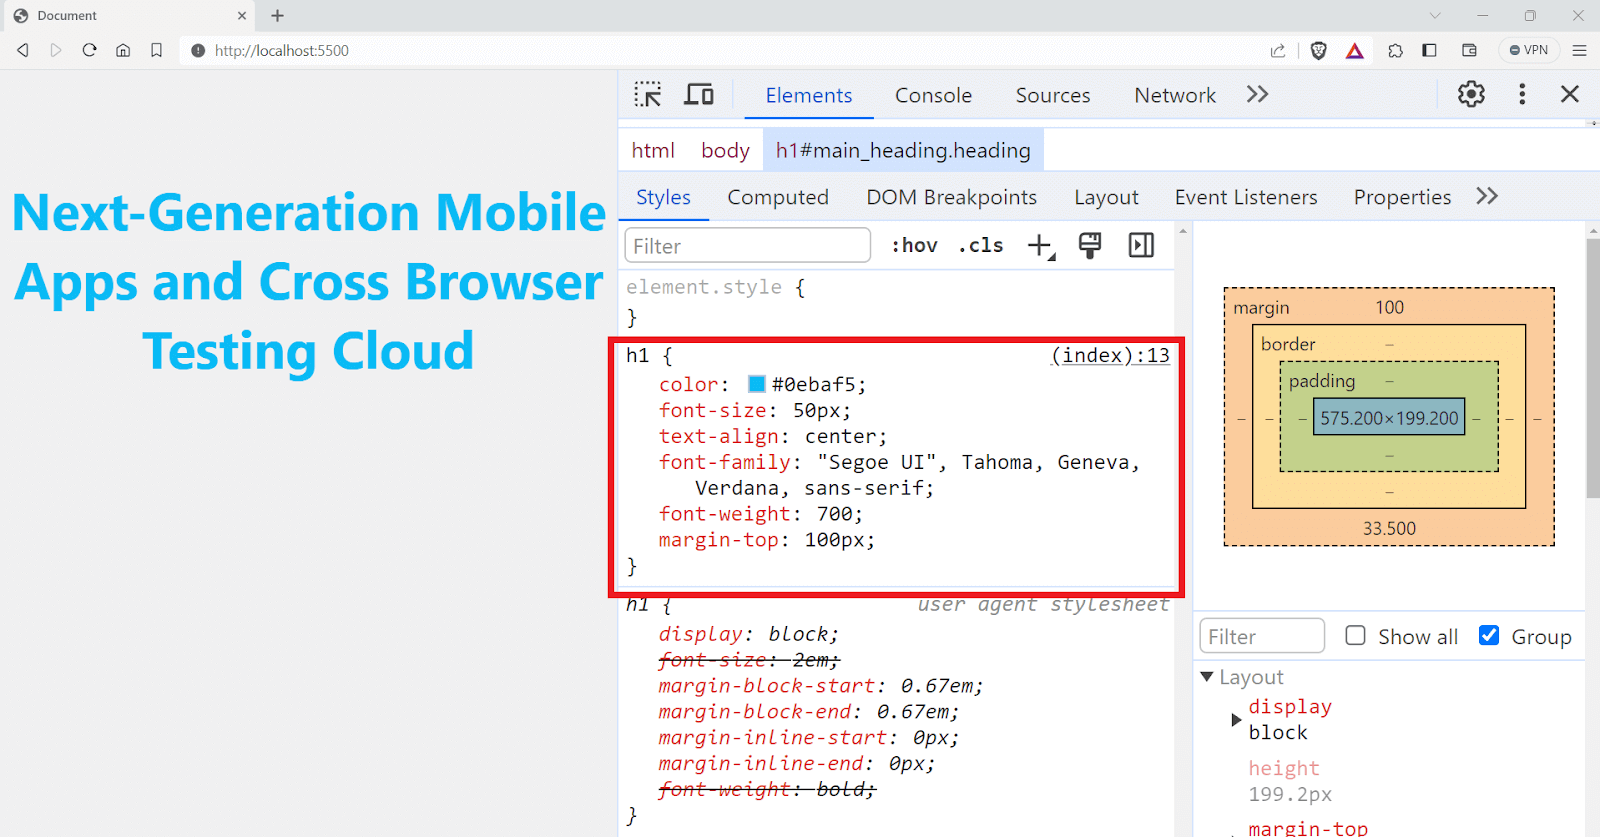1600x837 pixels.
Task: Toggle the computed styles sidebar icon
Action: pos(1141,246)
